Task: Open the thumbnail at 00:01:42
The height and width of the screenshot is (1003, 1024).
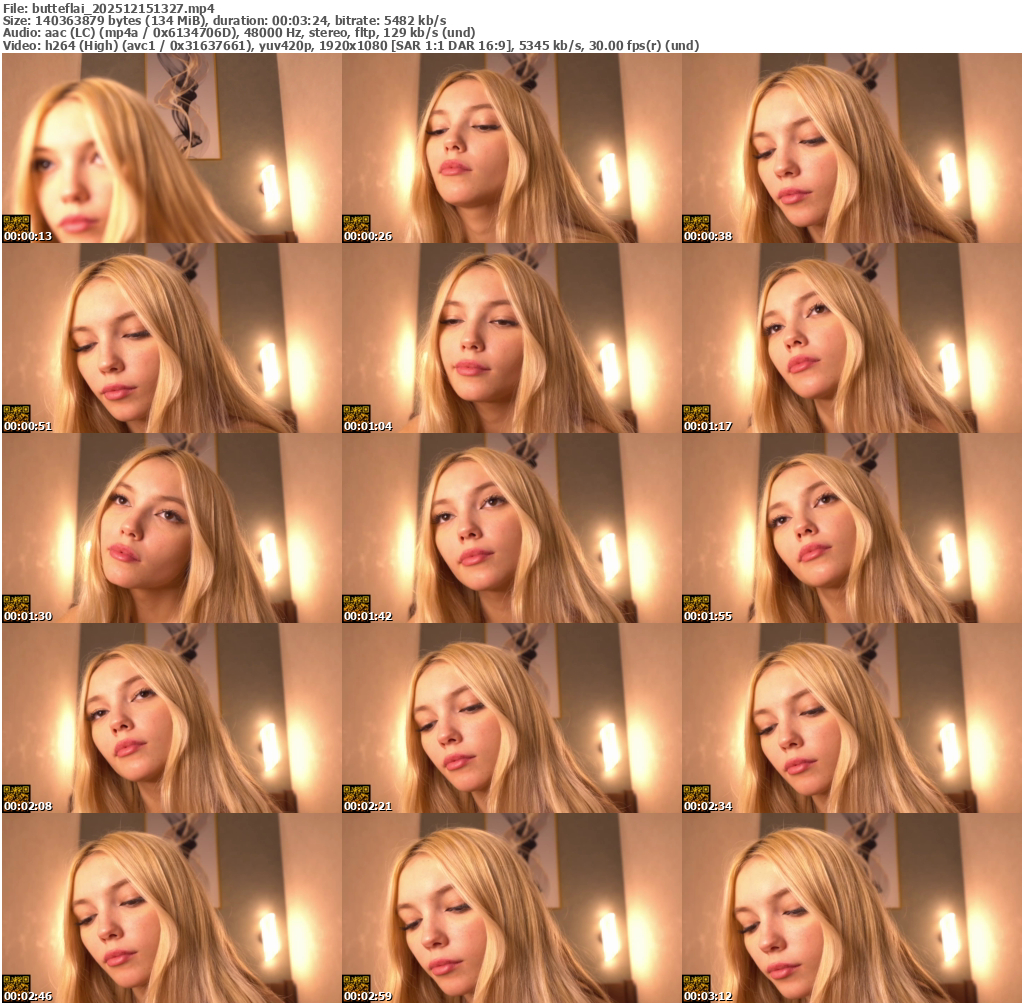Action: tap(512, 528)
